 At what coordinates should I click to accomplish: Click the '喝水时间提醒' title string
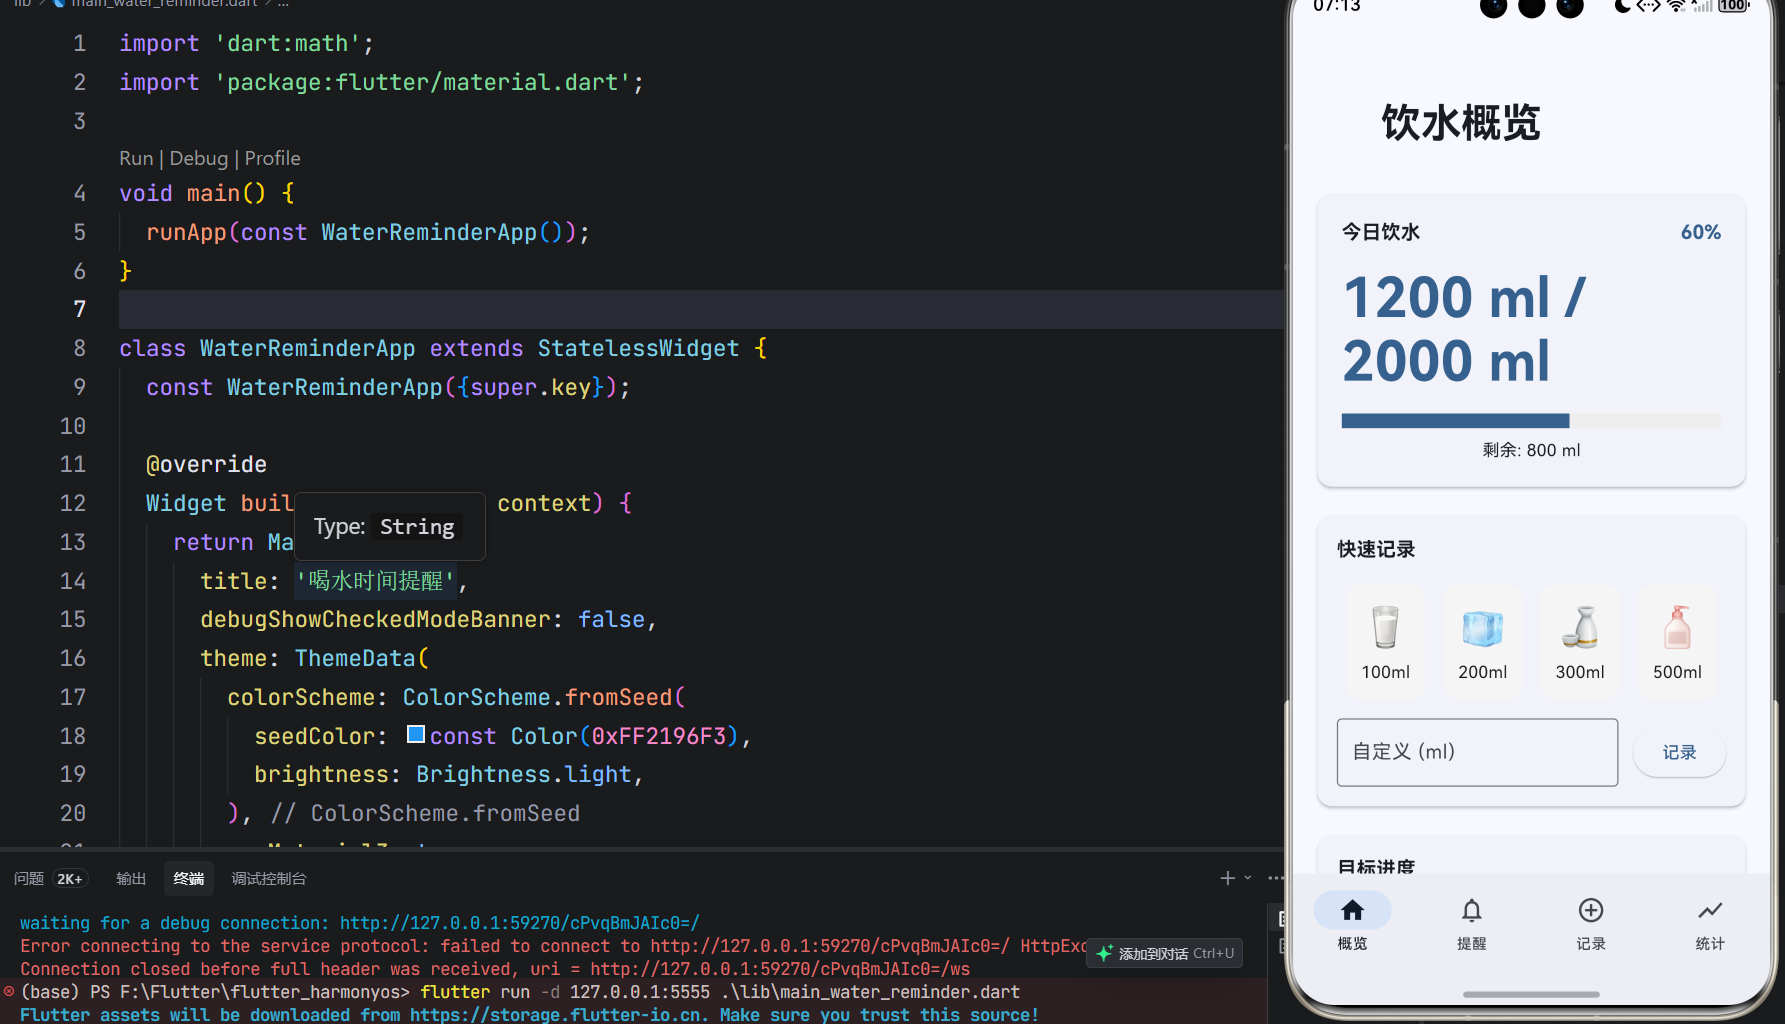coord(376,580)
